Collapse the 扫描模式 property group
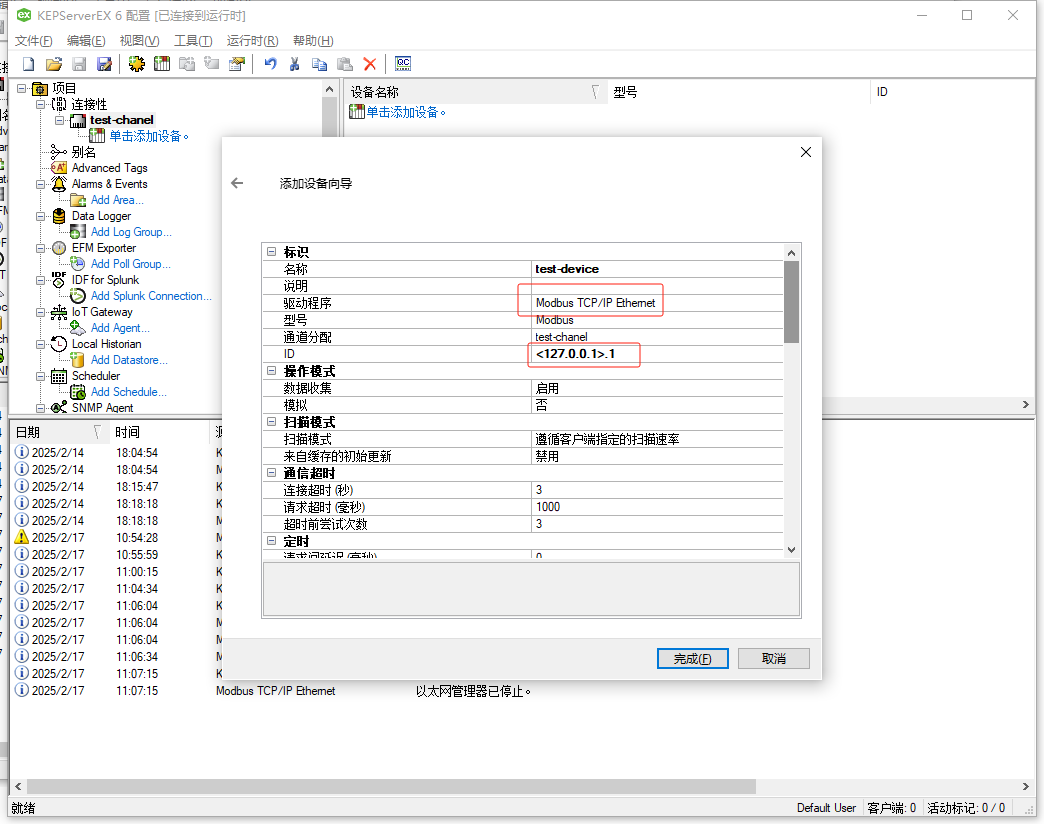Screen dimensions: 1044x824 coord(271,421)
